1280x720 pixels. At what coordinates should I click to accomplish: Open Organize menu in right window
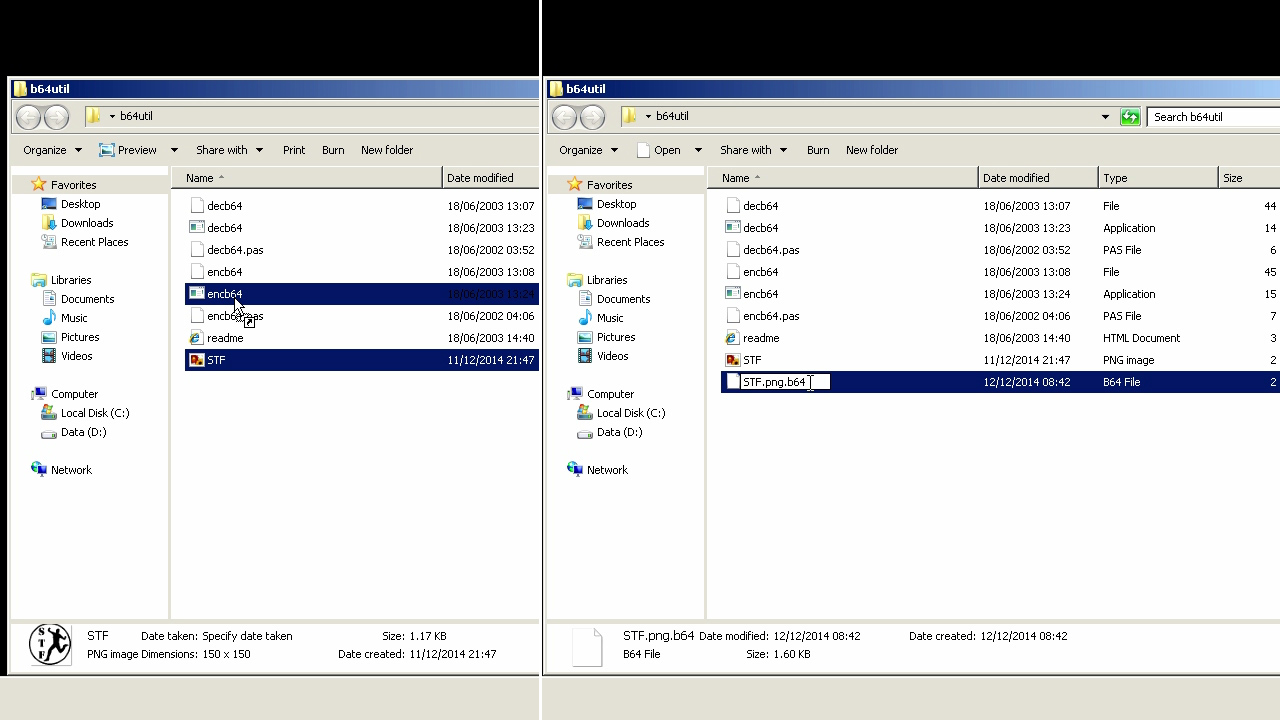click(588, 150)
